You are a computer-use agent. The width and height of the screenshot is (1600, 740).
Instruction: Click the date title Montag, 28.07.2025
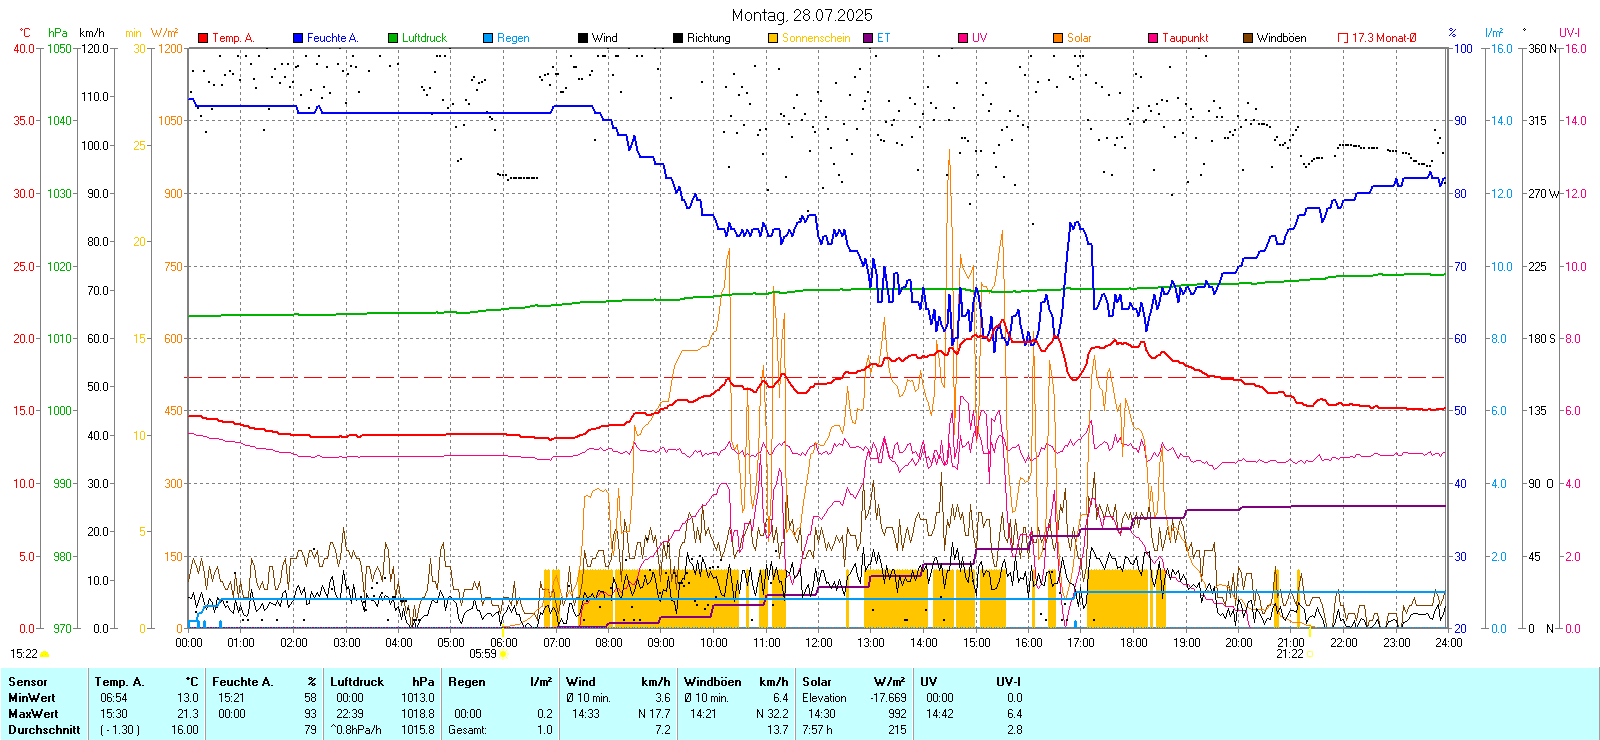tap(801, 15)
